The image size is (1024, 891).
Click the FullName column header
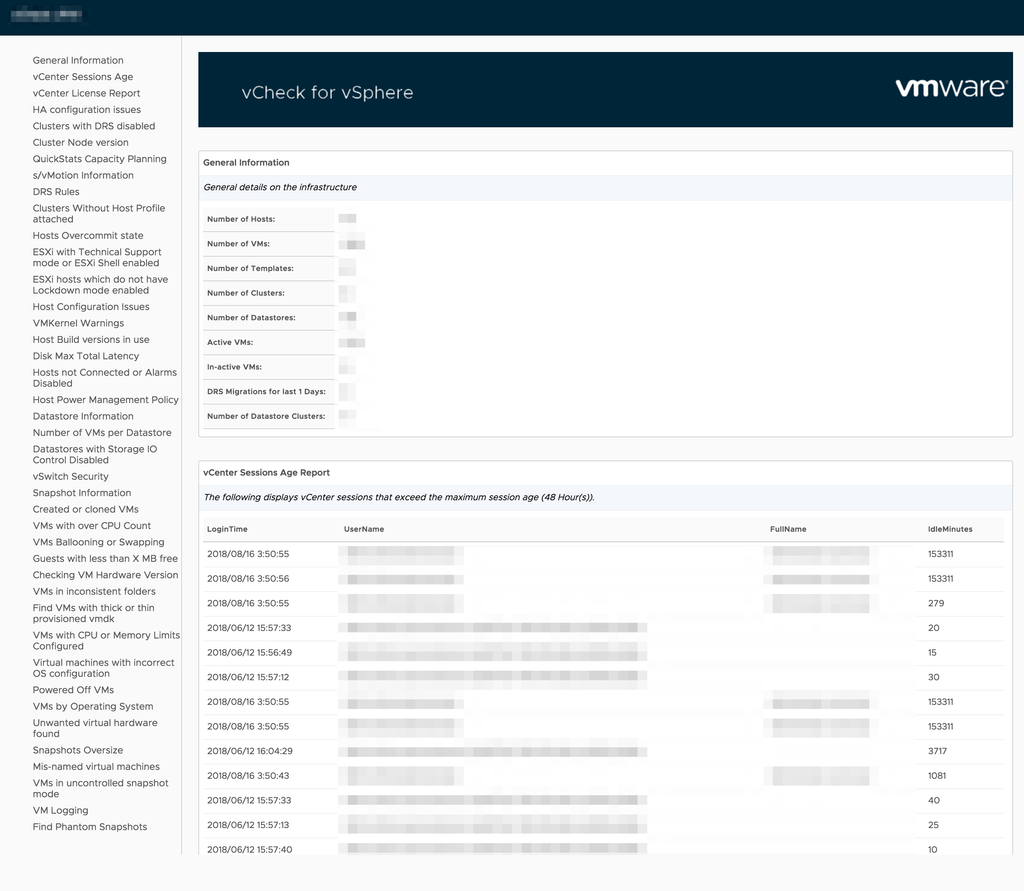(x=788, y=529)
